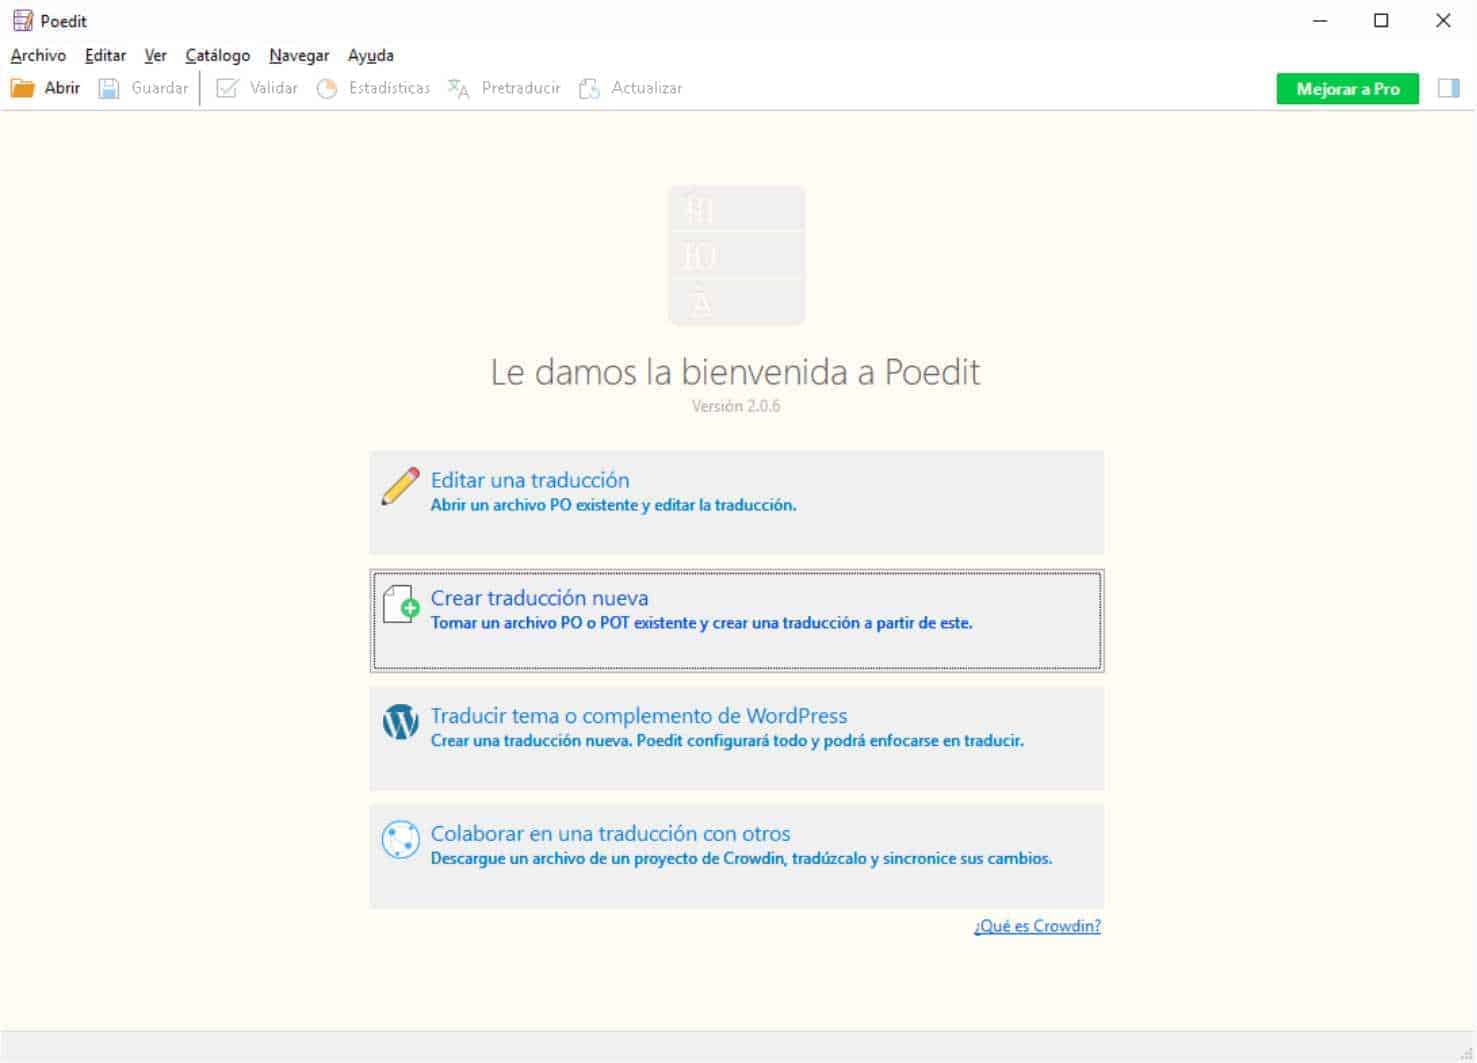Image resolution: width=1477 pixels, height=1063 pixels.
Task: Pick Traducir tema o complemento de WordPress
Action: click(736, 738)
